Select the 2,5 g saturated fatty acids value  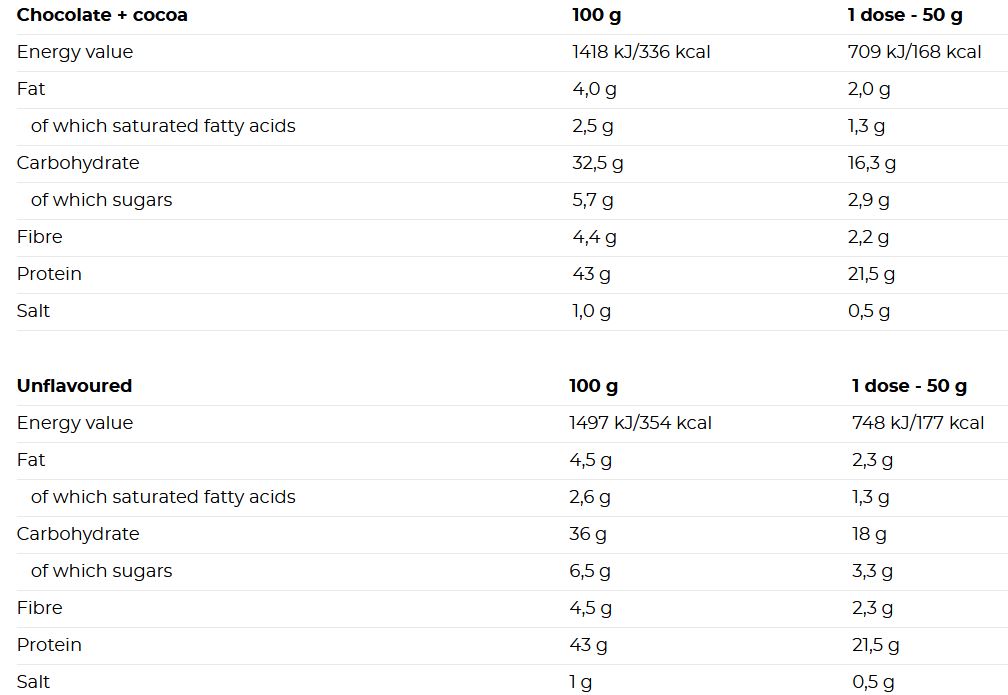[x=593, y=127]
